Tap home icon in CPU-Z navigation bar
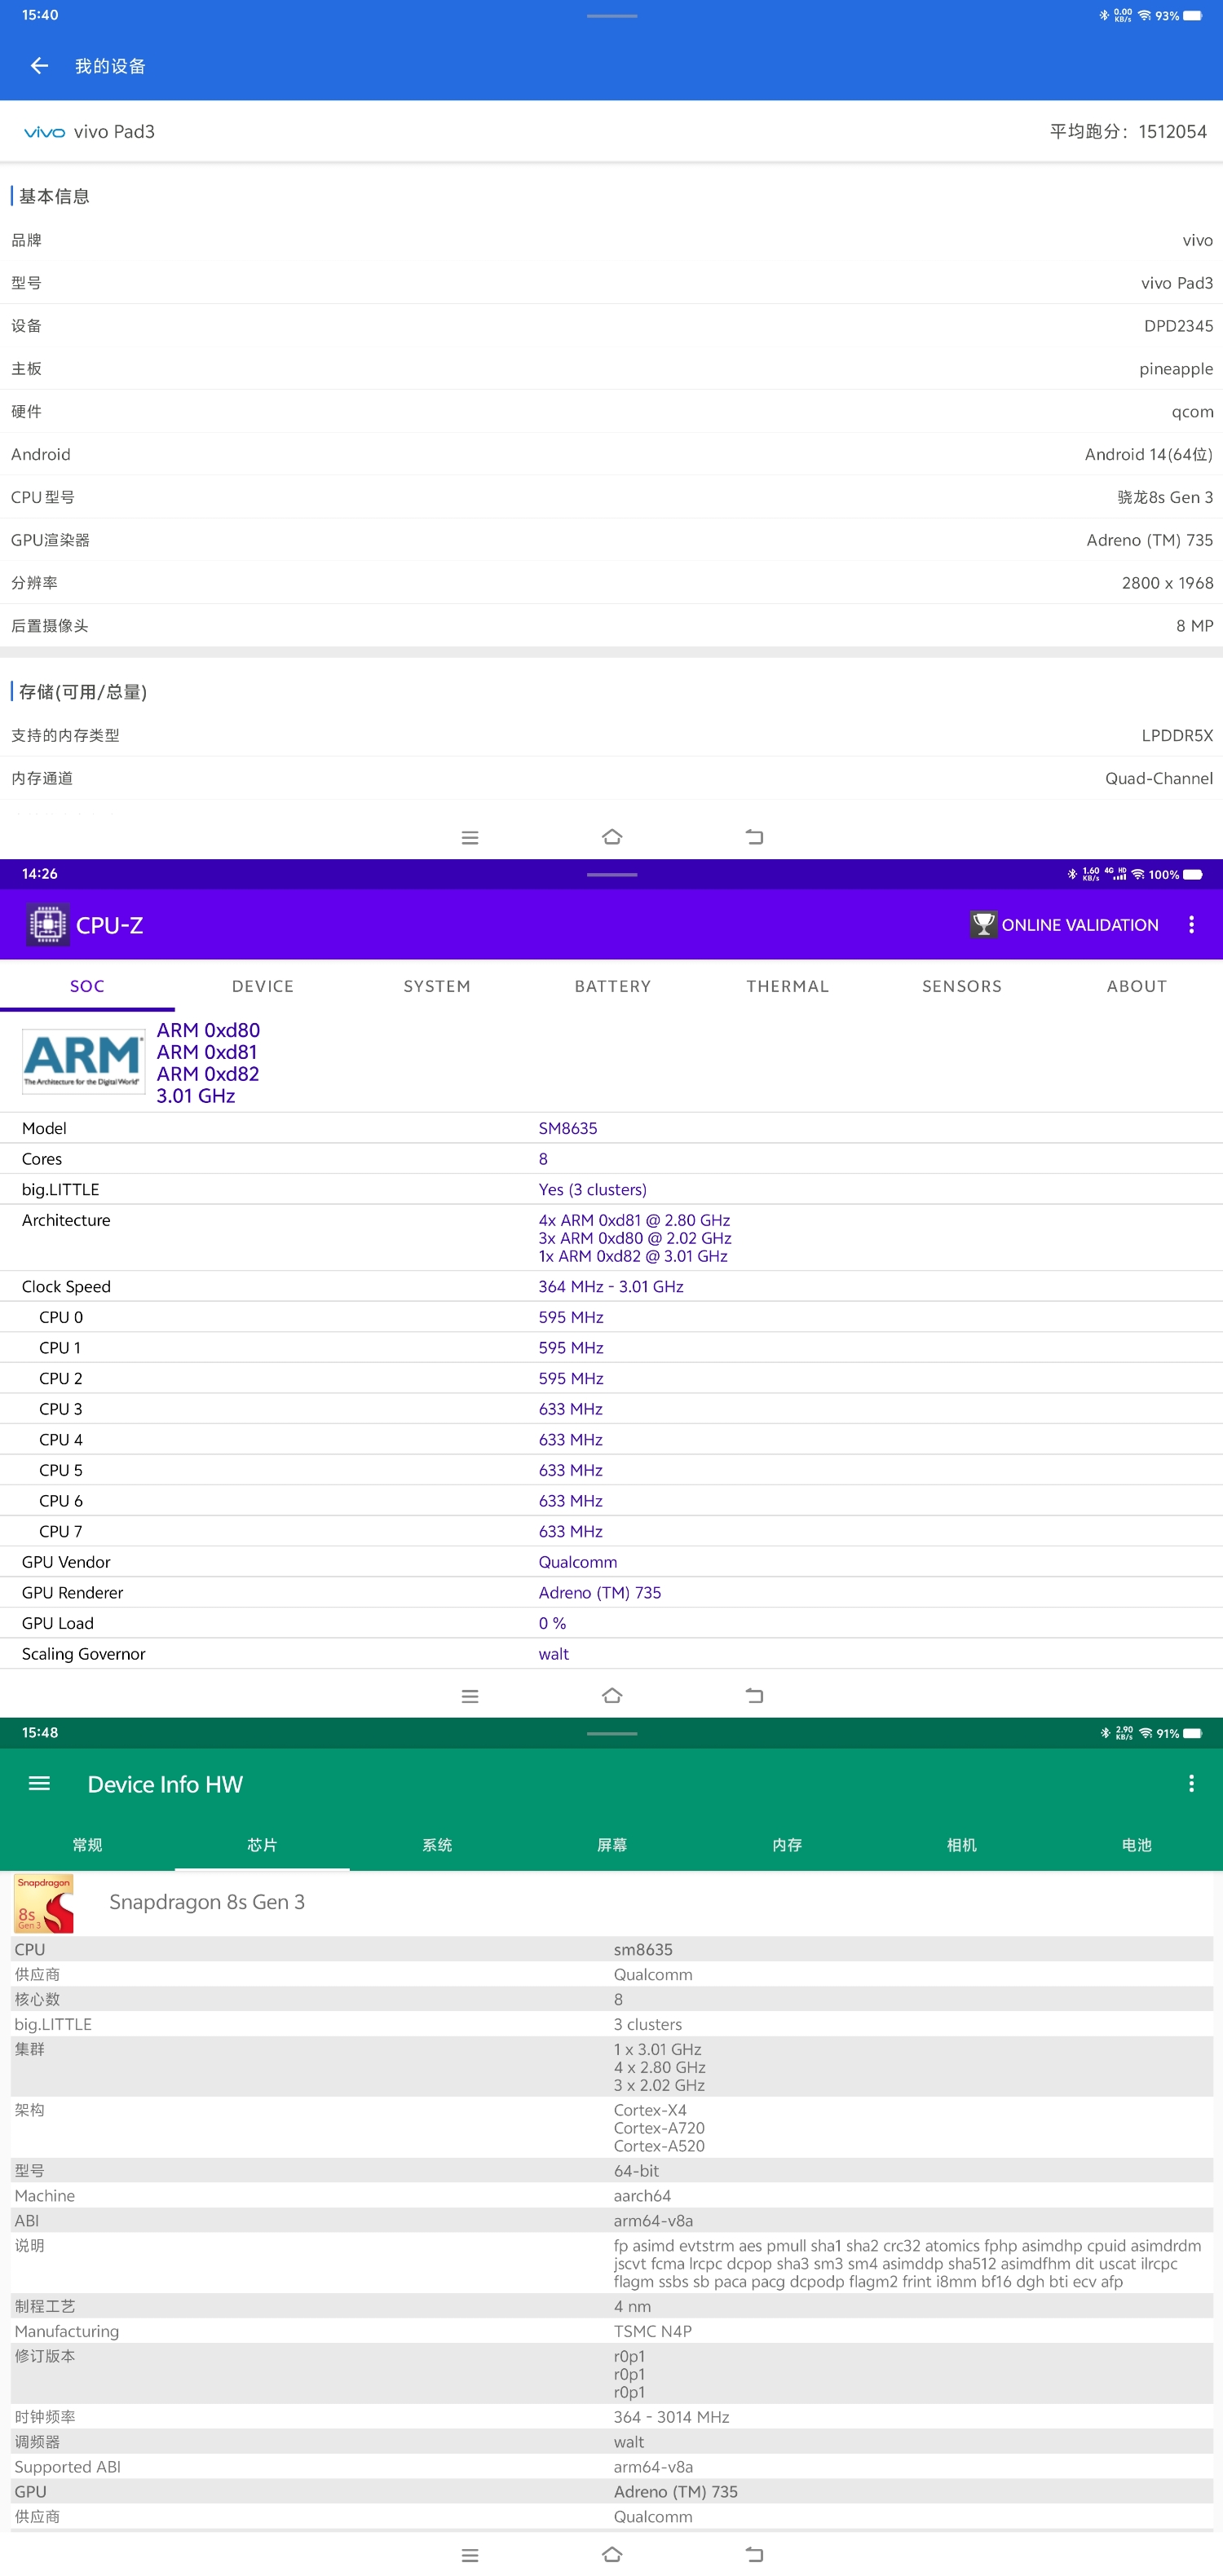 pyautogui.click(x=612, y=1695)
